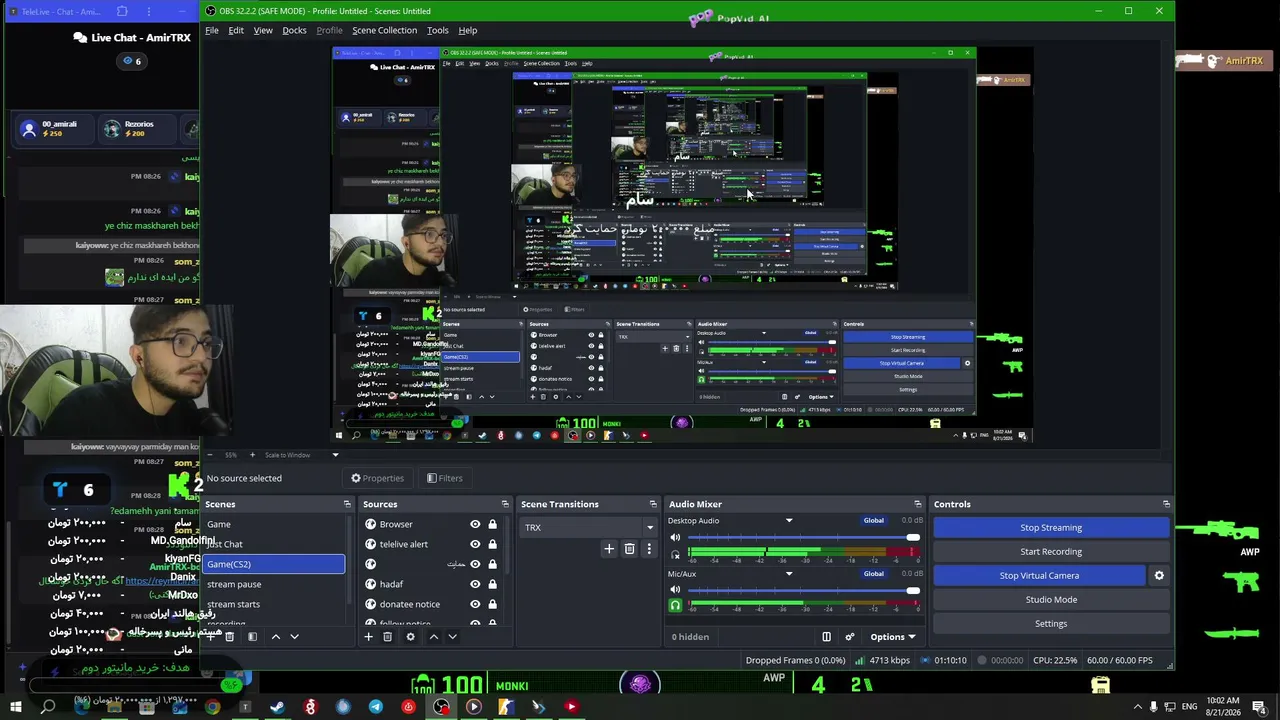Screen dimensions: 1280x720
Task: Open OBS Settings from Controls
Action: [1051, 624]
